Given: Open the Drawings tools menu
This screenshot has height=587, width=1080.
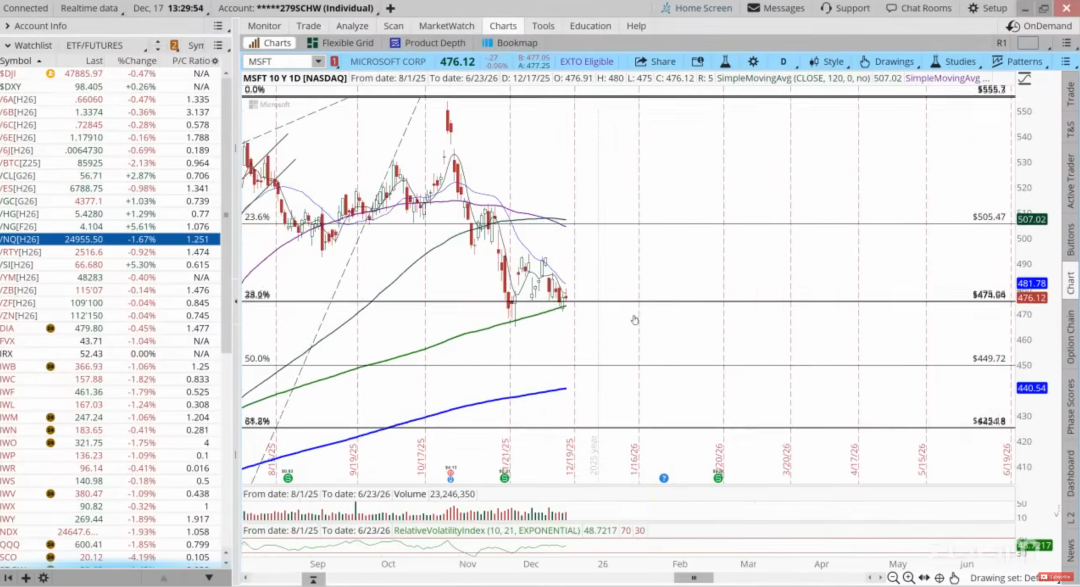Looking at the screenshot, I should (889, 61).
